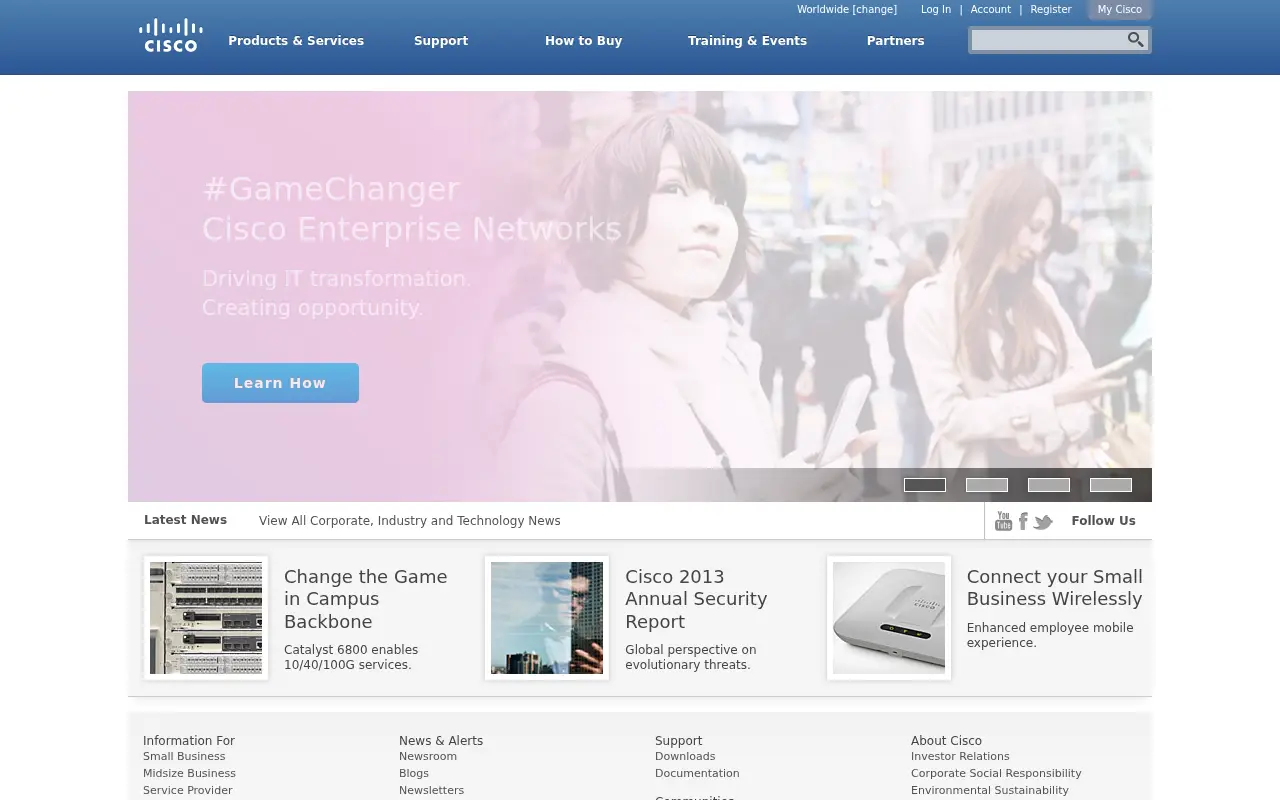The width and height of the screenshot is (1280, 800).
Task: Open the Products & Services menu
Action: point(296,41)
